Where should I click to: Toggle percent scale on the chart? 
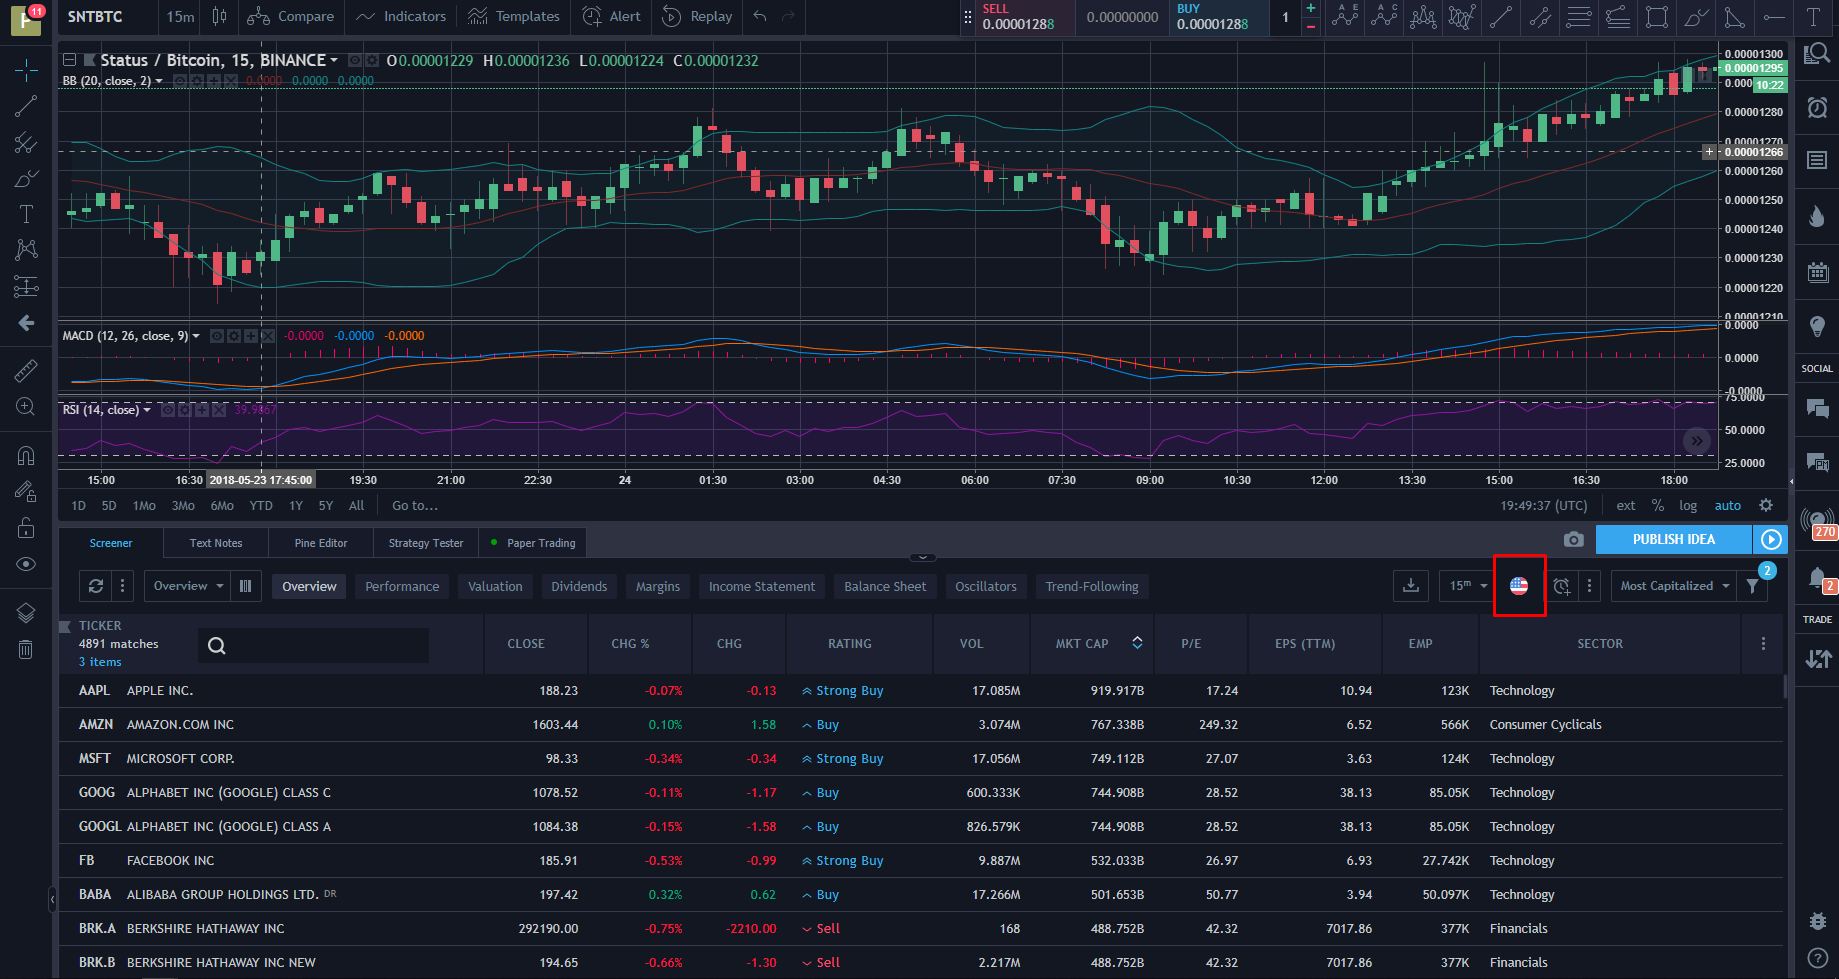1658,506
